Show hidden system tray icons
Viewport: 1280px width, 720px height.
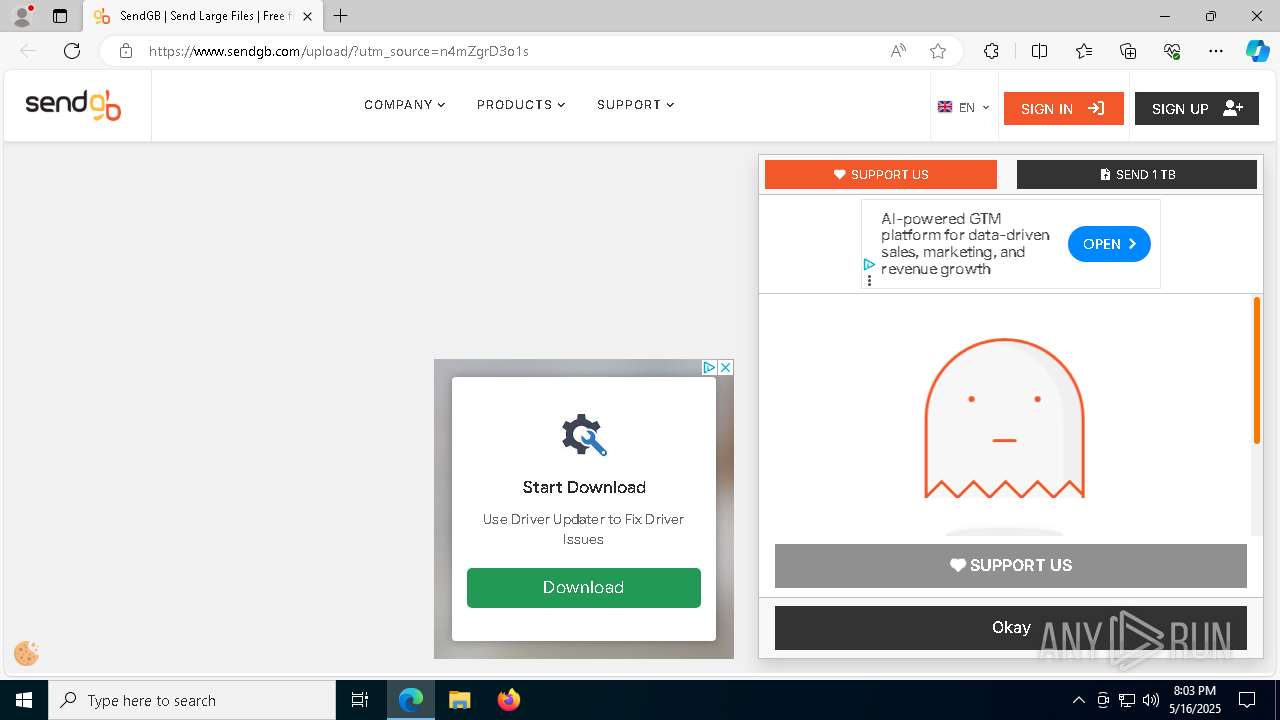1078,700
